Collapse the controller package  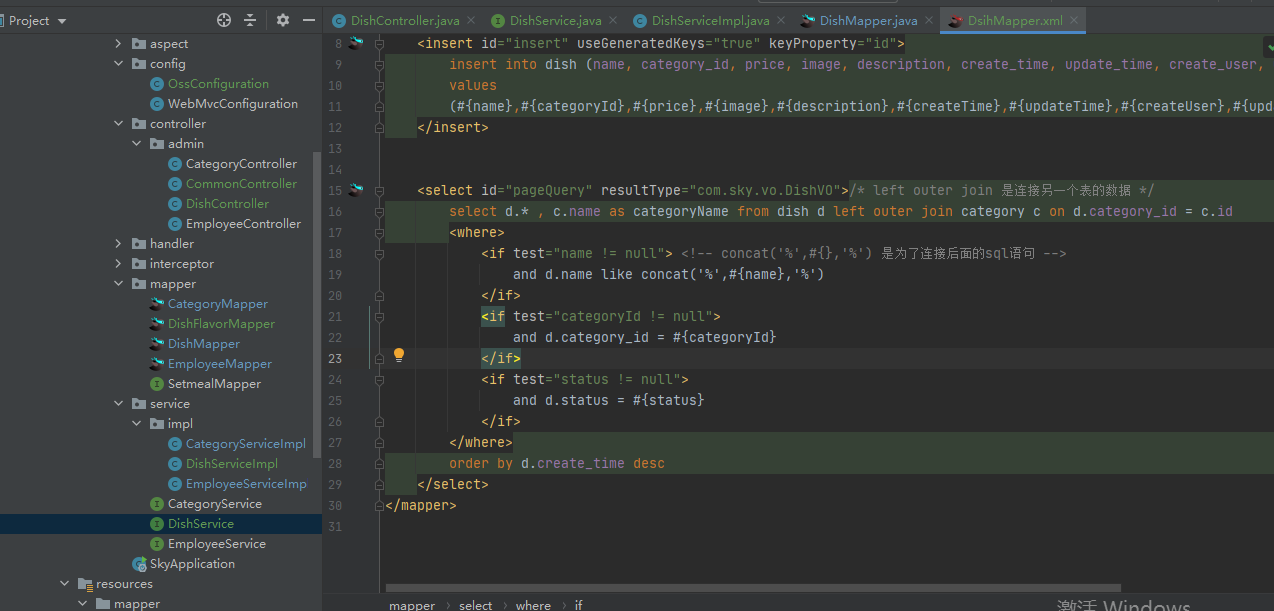pyautogui.click(x=118, y=124)
